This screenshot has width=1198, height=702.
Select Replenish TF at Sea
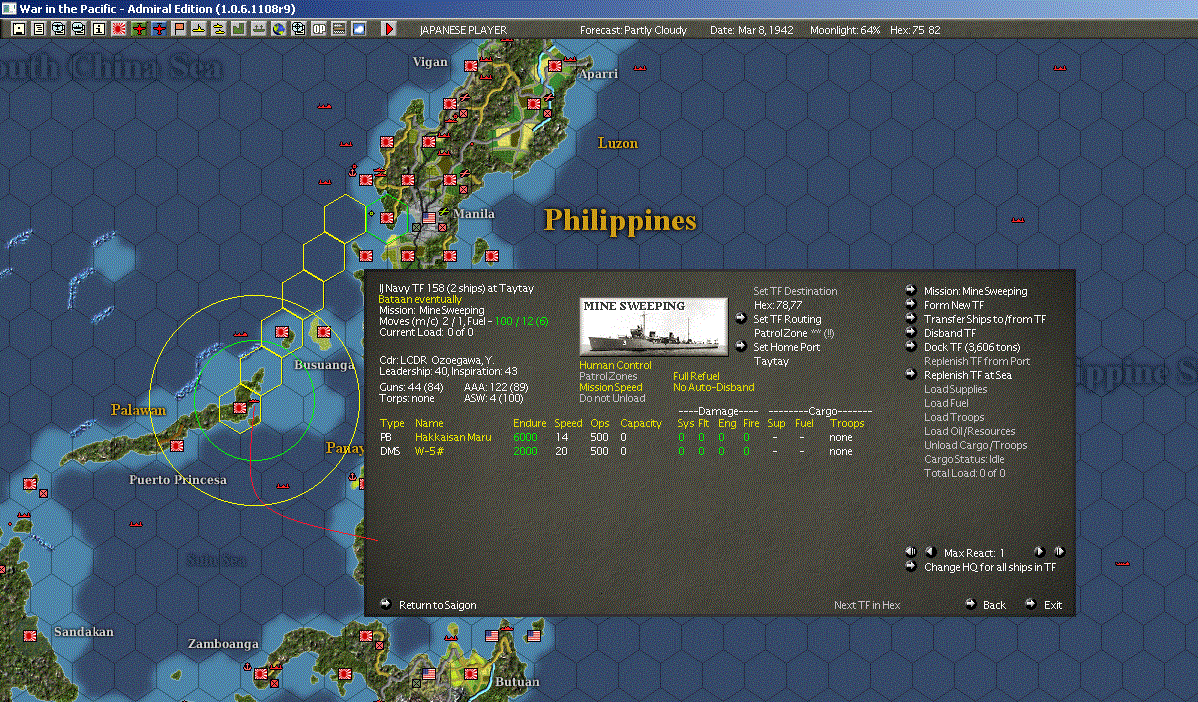point(967,375)
